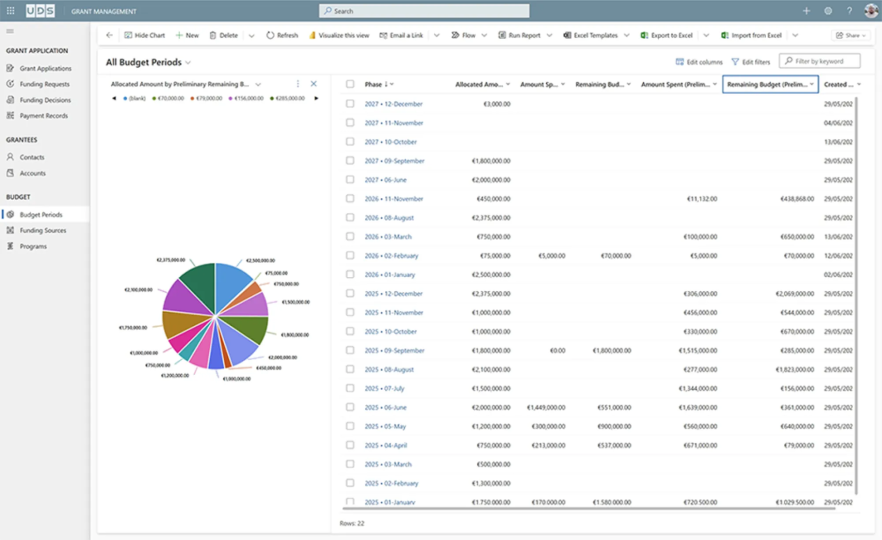
Task: Check the 2025 • 06-June row
Action: coord(350,407)
